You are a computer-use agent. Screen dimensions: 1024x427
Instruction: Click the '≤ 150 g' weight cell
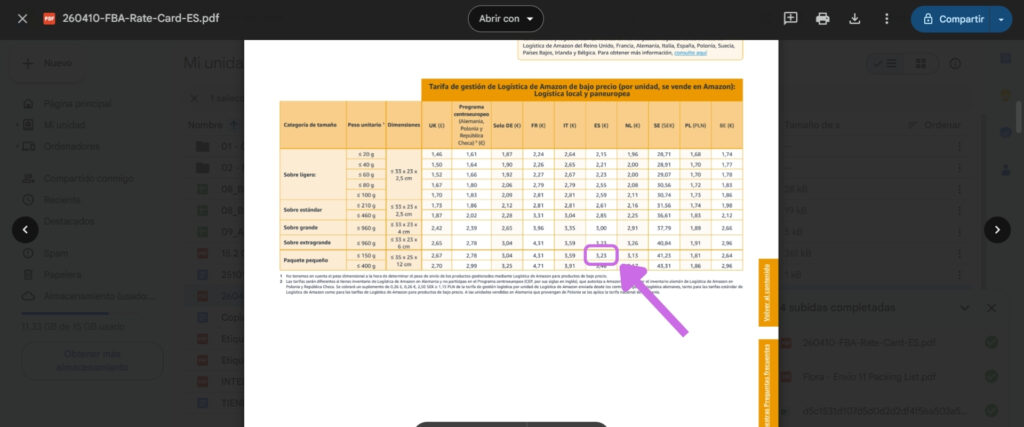366,255
